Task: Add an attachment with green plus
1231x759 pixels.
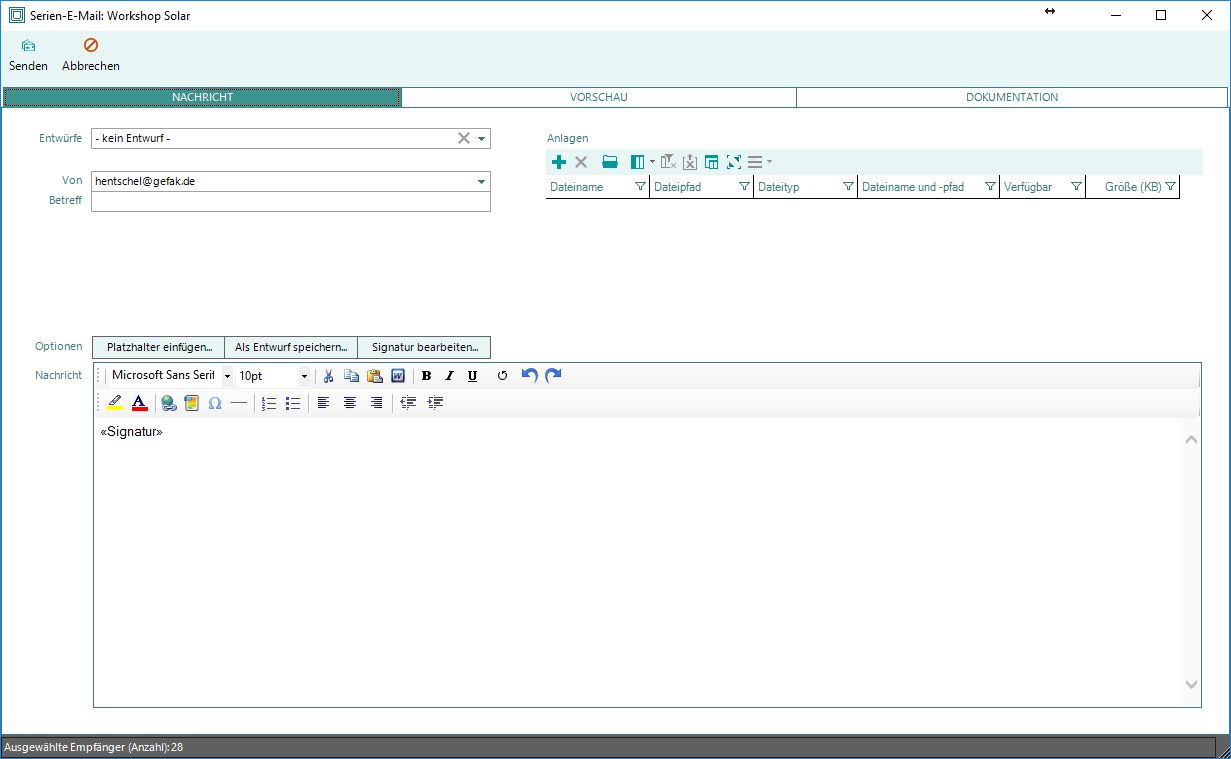Action: [558, 162]
